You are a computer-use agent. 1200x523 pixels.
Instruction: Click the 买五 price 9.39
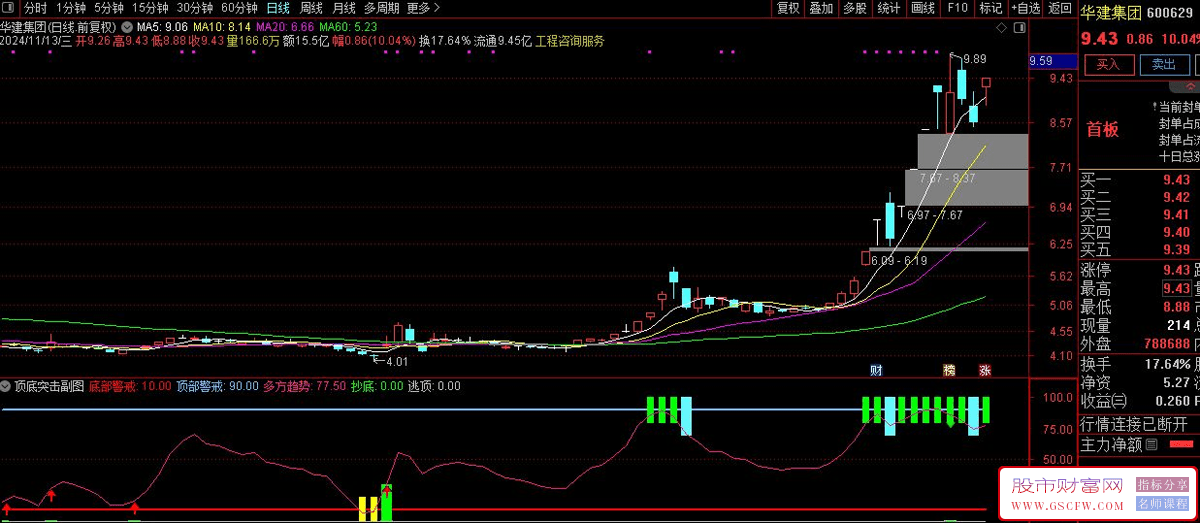[x=1176, y=249]
